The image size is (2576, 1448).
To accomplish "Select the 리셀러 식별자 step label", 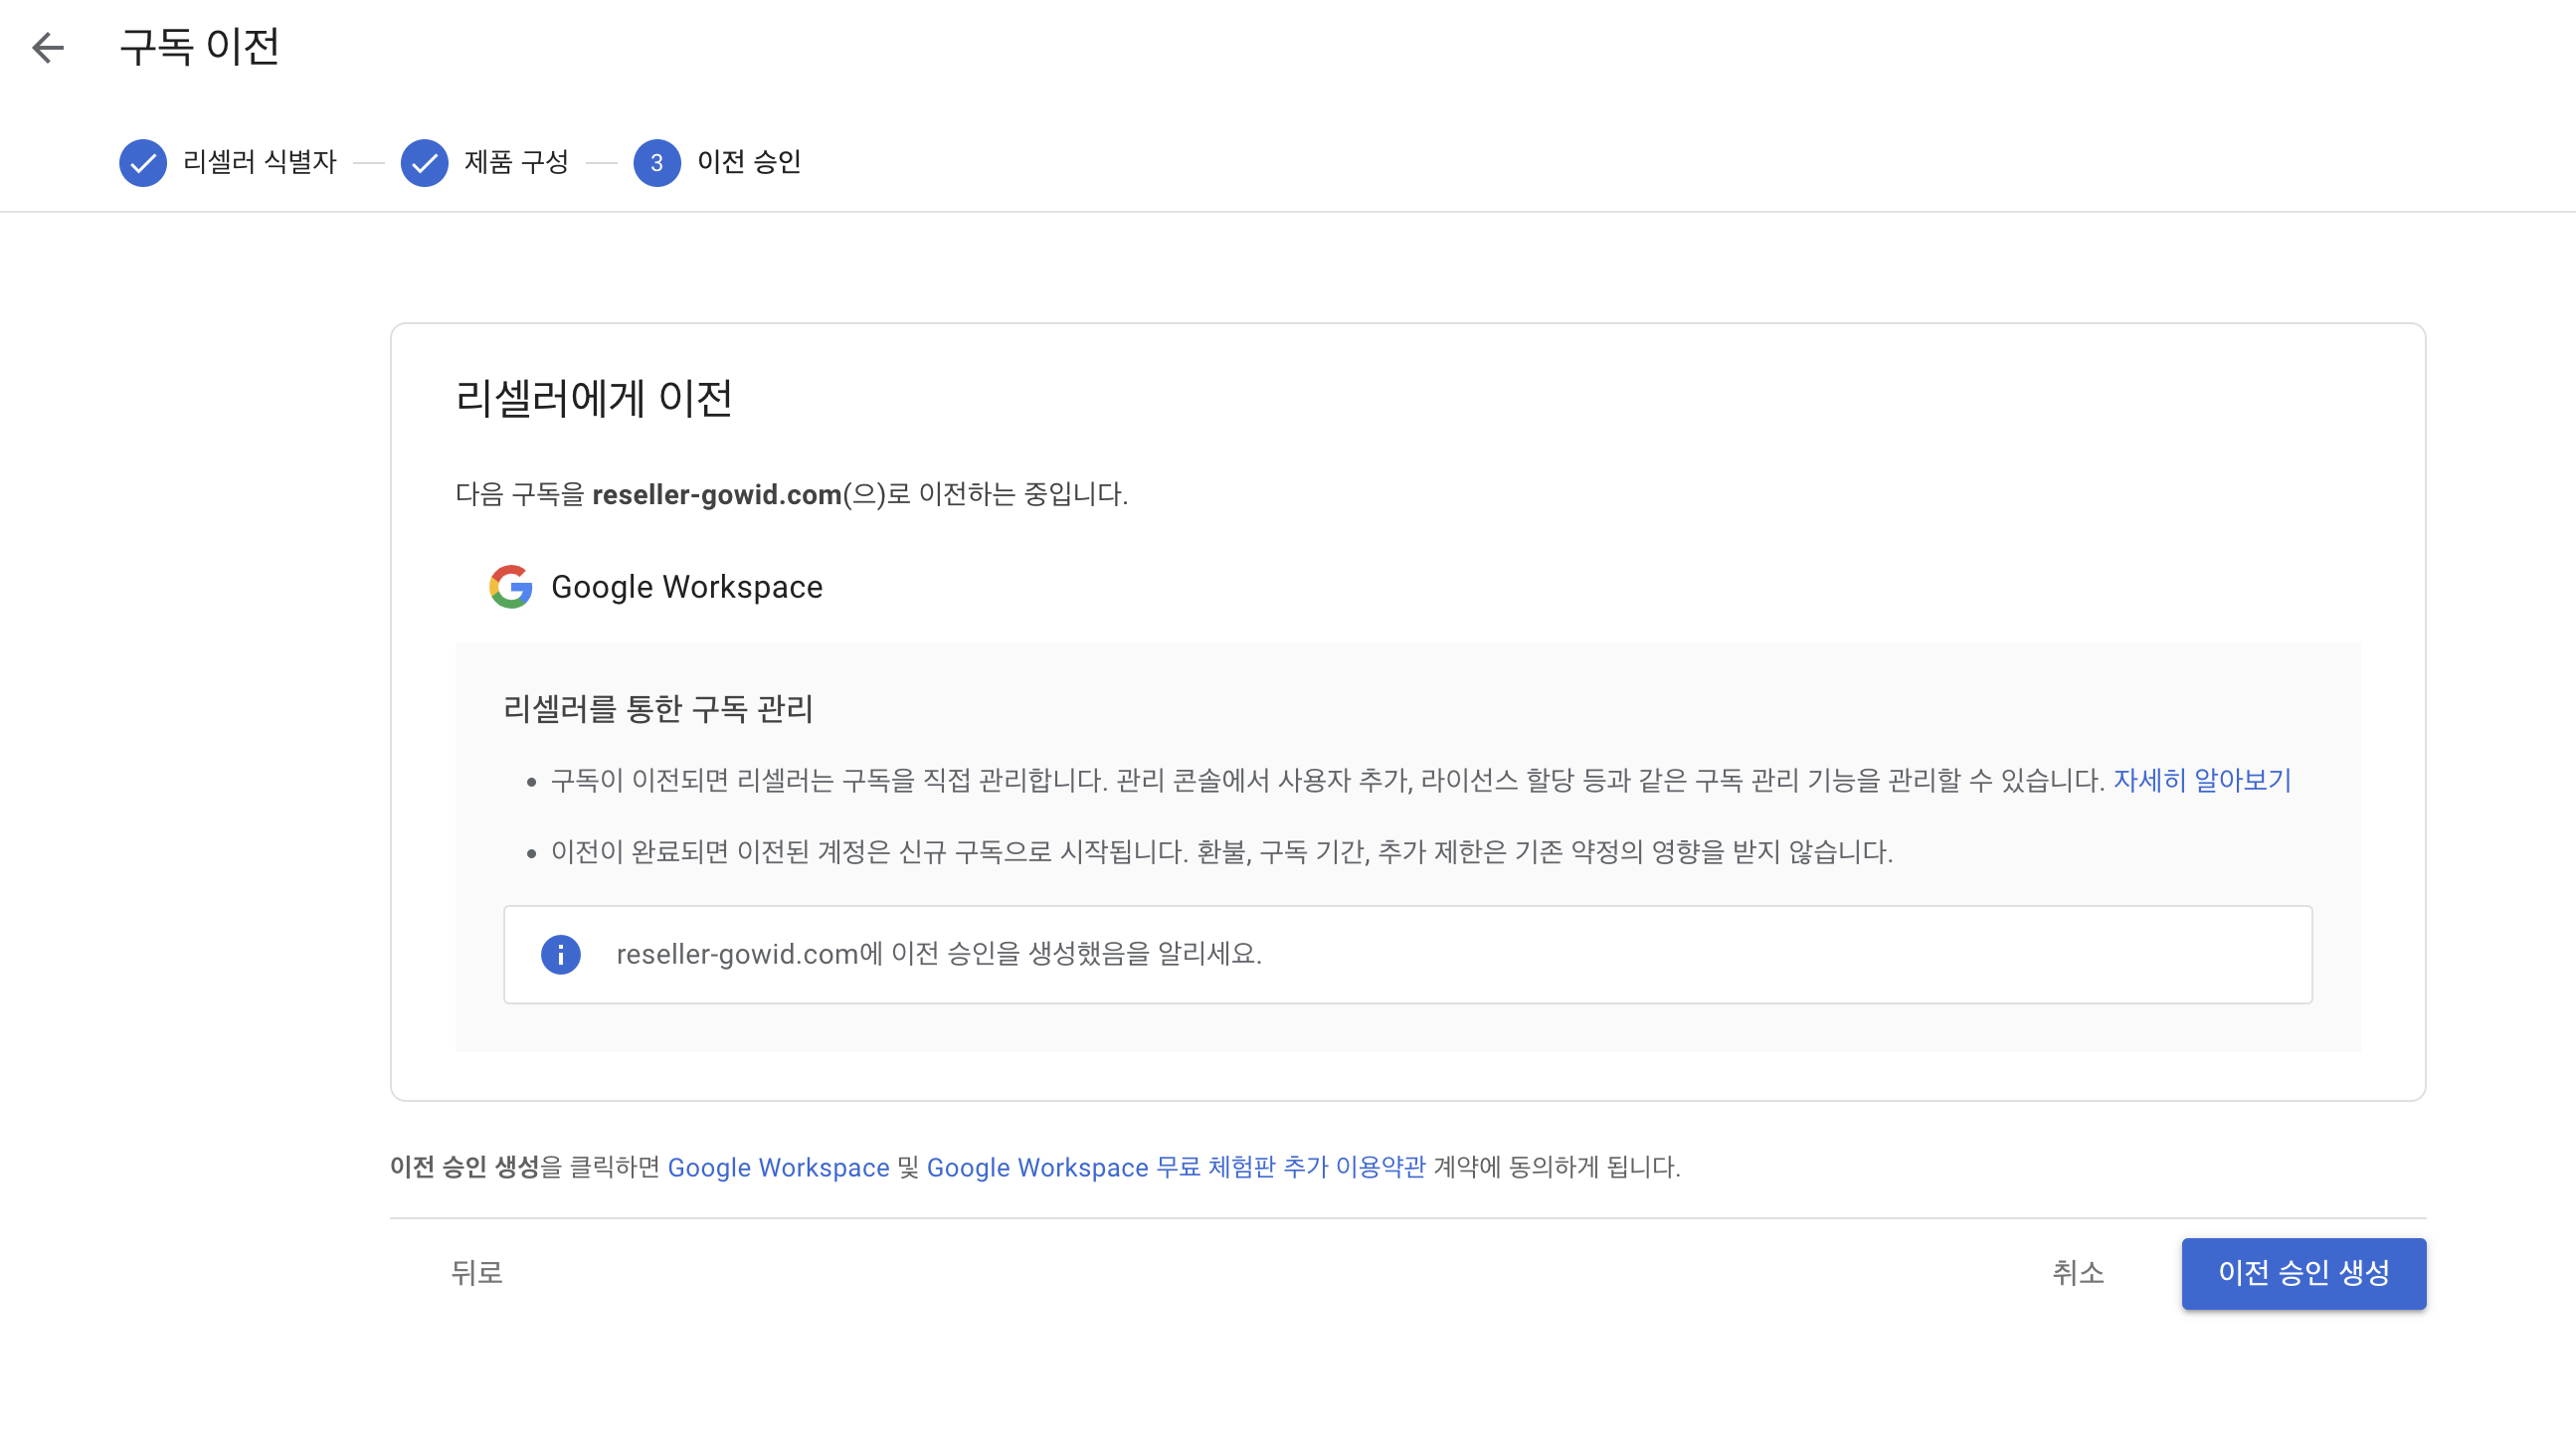I will pyautogui.click(x=260, y=162).
